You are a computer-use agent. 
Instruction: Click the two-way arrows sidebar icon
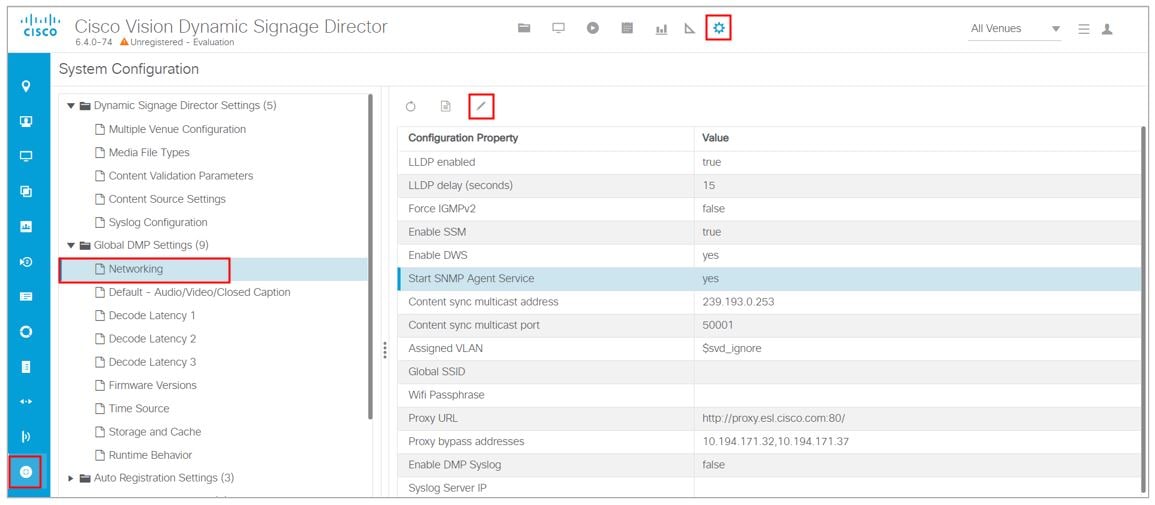pyautogui.click(x=27, y=402)
